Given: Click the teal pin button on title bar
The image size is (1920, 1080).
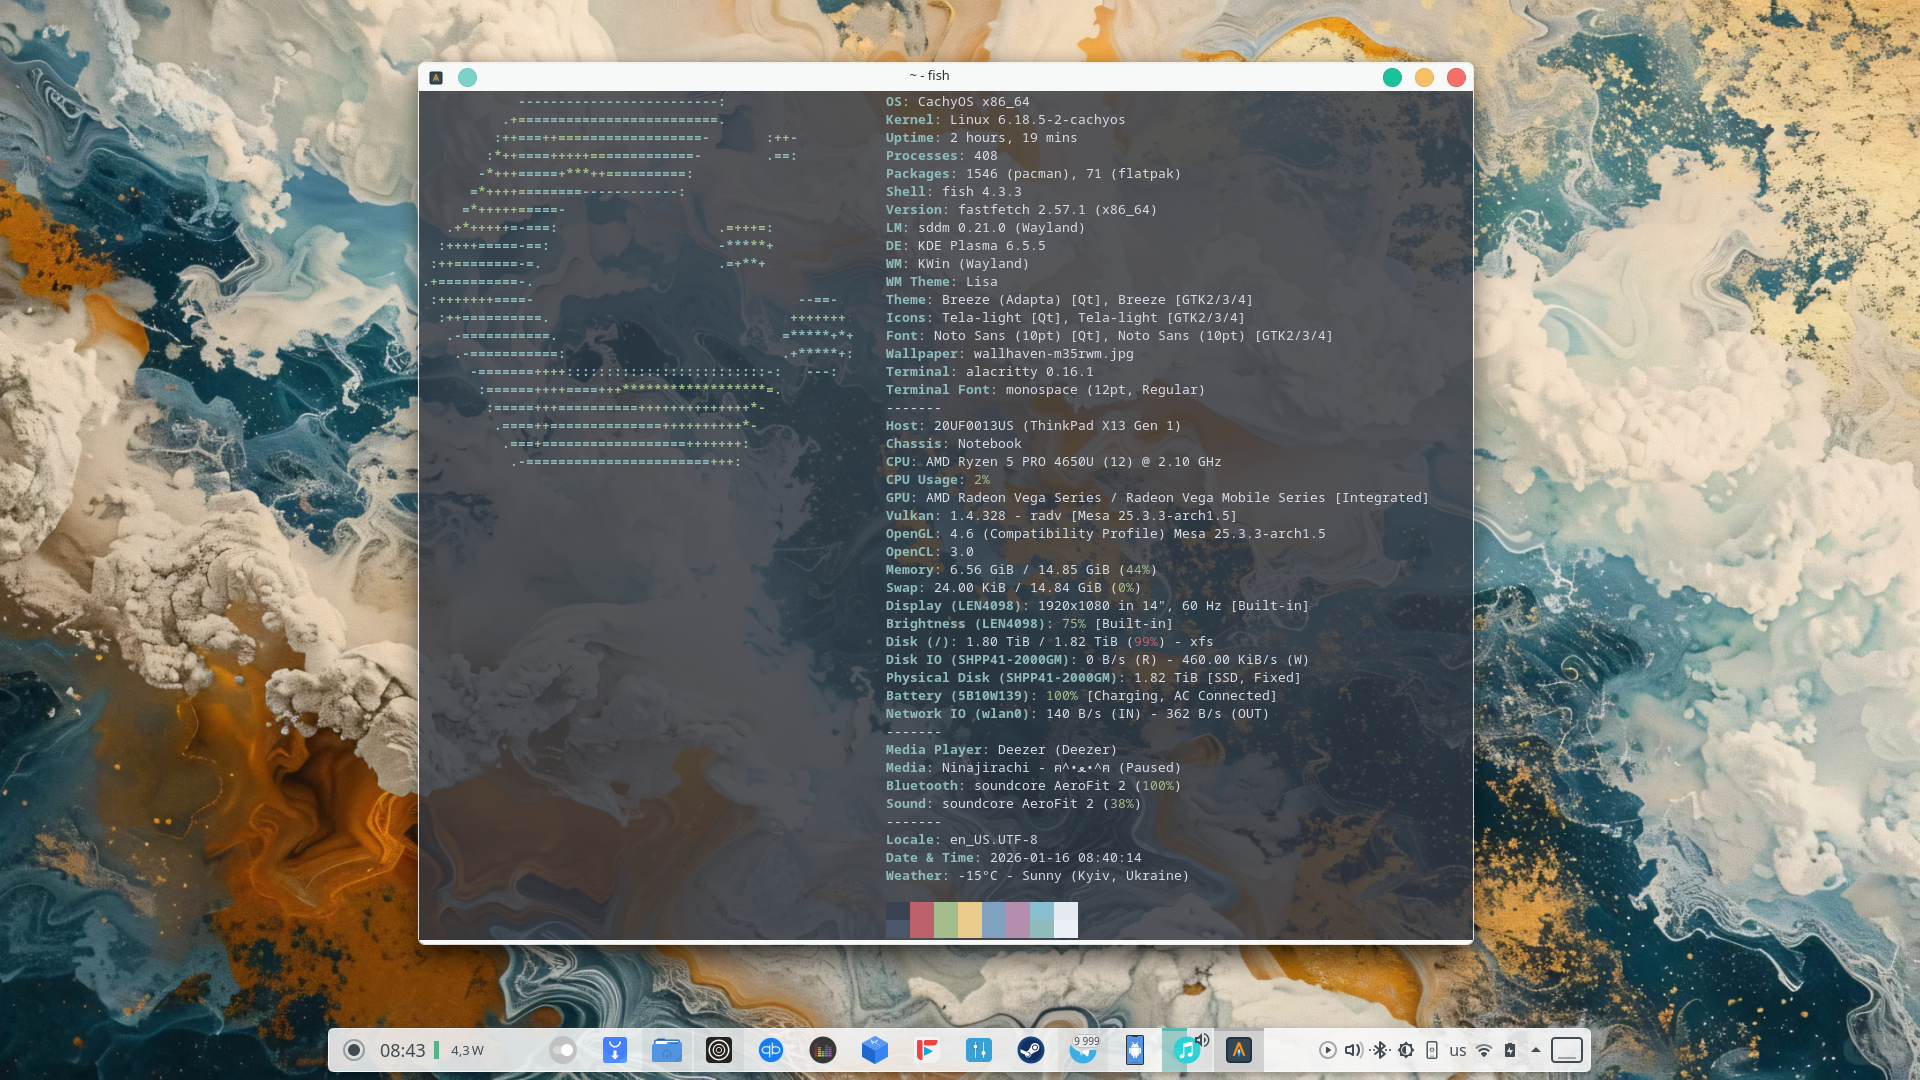Looking at the screenshot, I should pyautogui.click(x=467, y=77).
